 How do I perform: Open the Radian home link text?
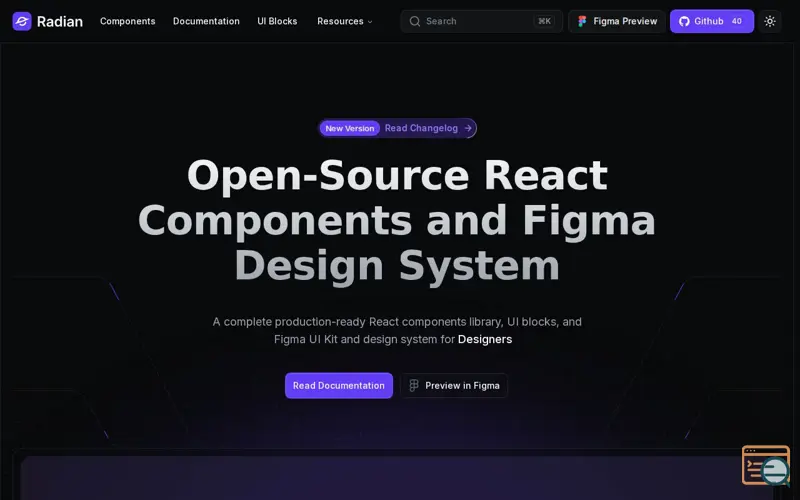tap(60, 21)
